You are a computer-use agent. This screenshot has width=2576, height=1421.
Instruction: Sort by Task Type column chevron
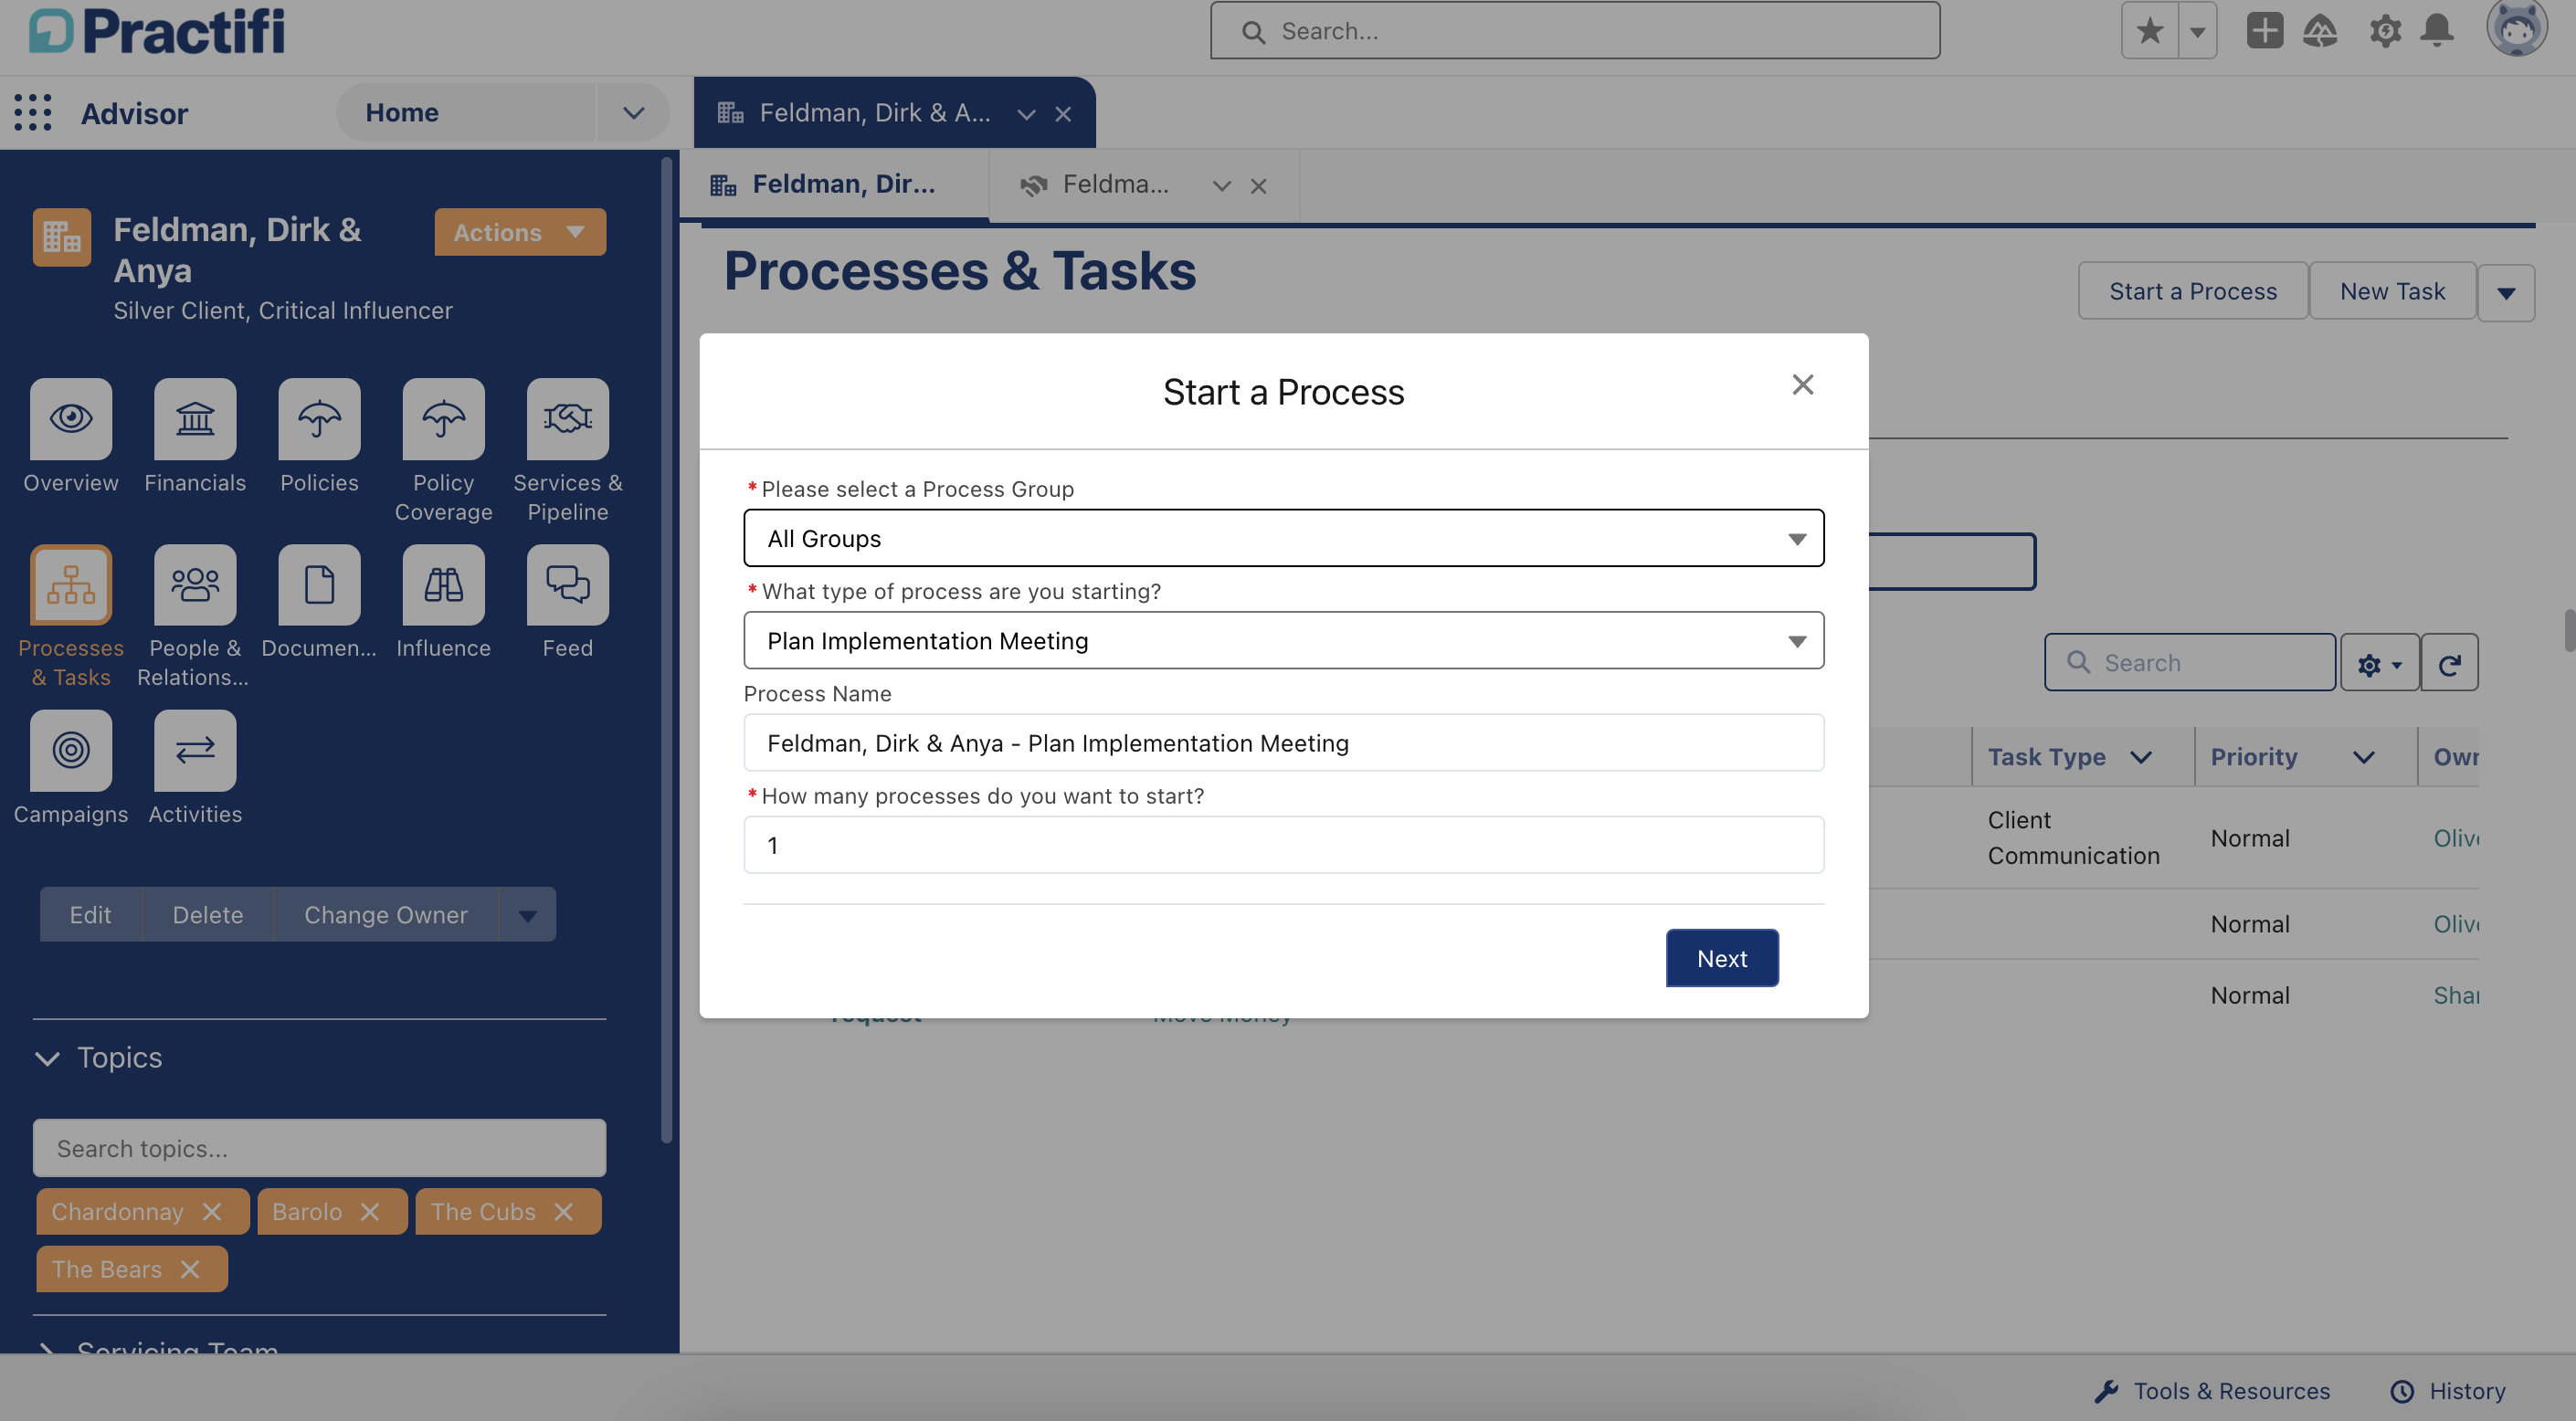point(2141,757)
